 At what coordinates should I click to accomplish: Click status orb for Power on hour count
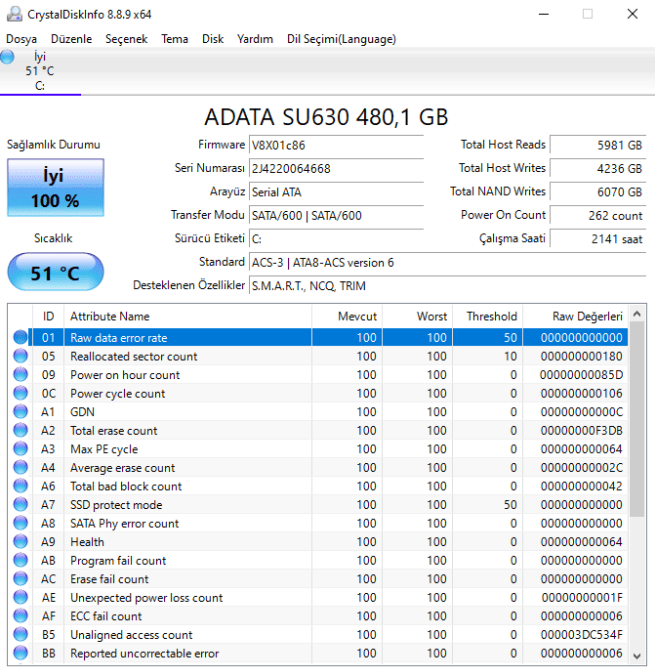(20, 375)
